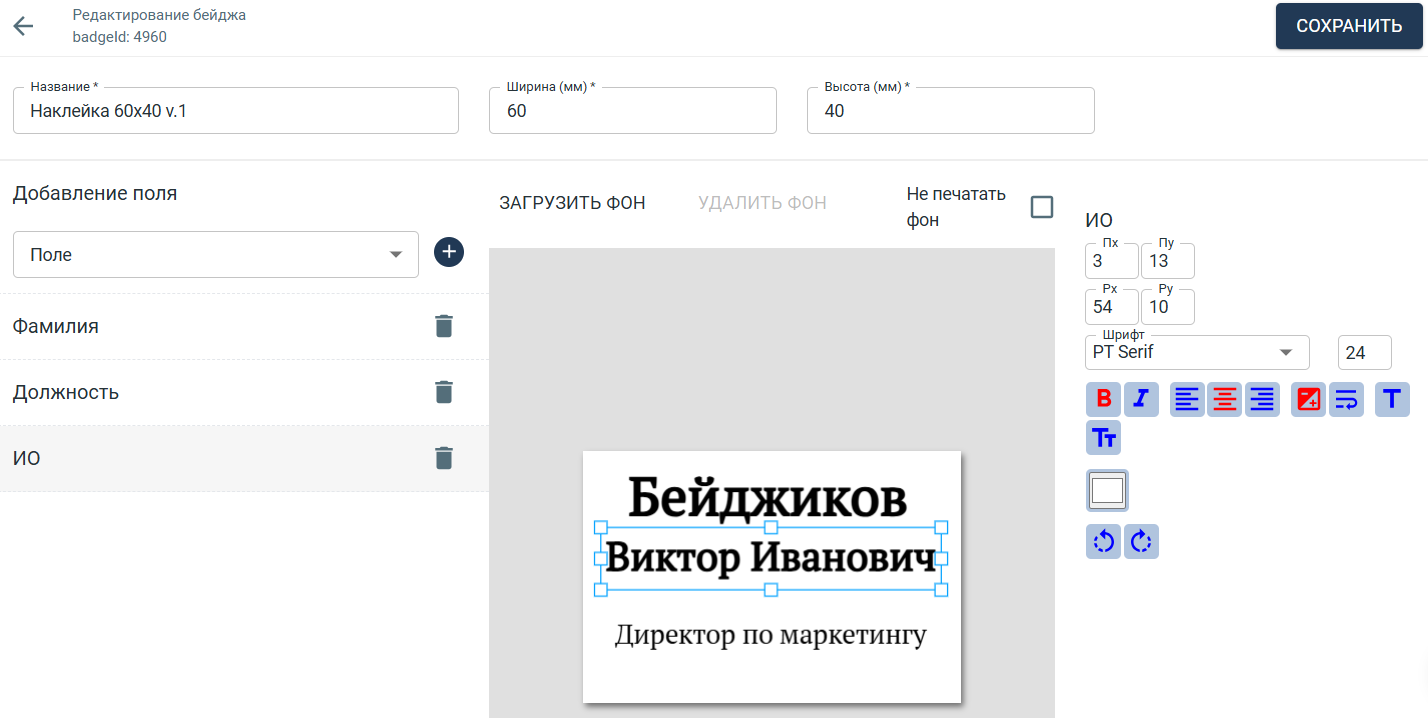Click the font size input showing 24

[1364, 352]
